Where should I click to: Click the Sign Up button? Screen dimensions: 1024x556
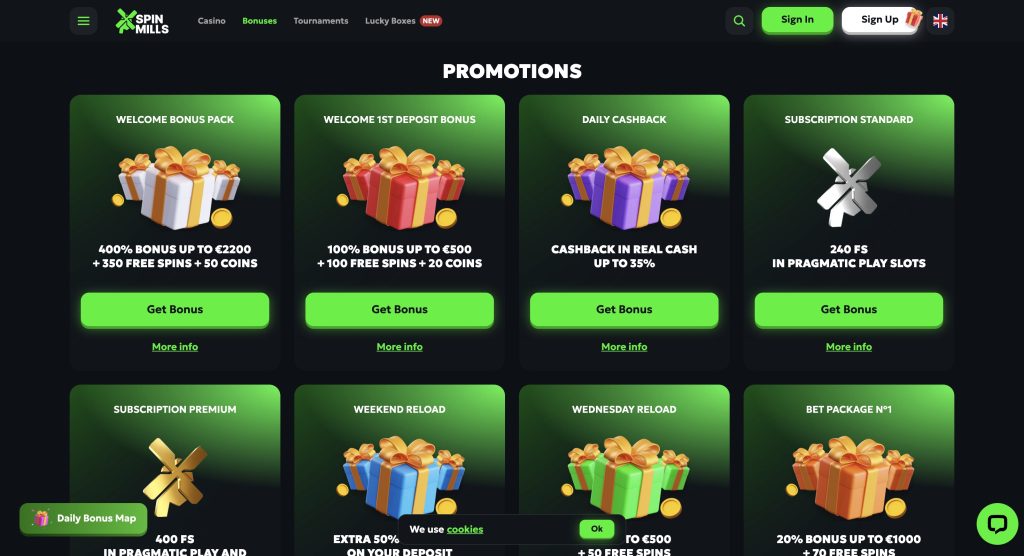(880, 20)
